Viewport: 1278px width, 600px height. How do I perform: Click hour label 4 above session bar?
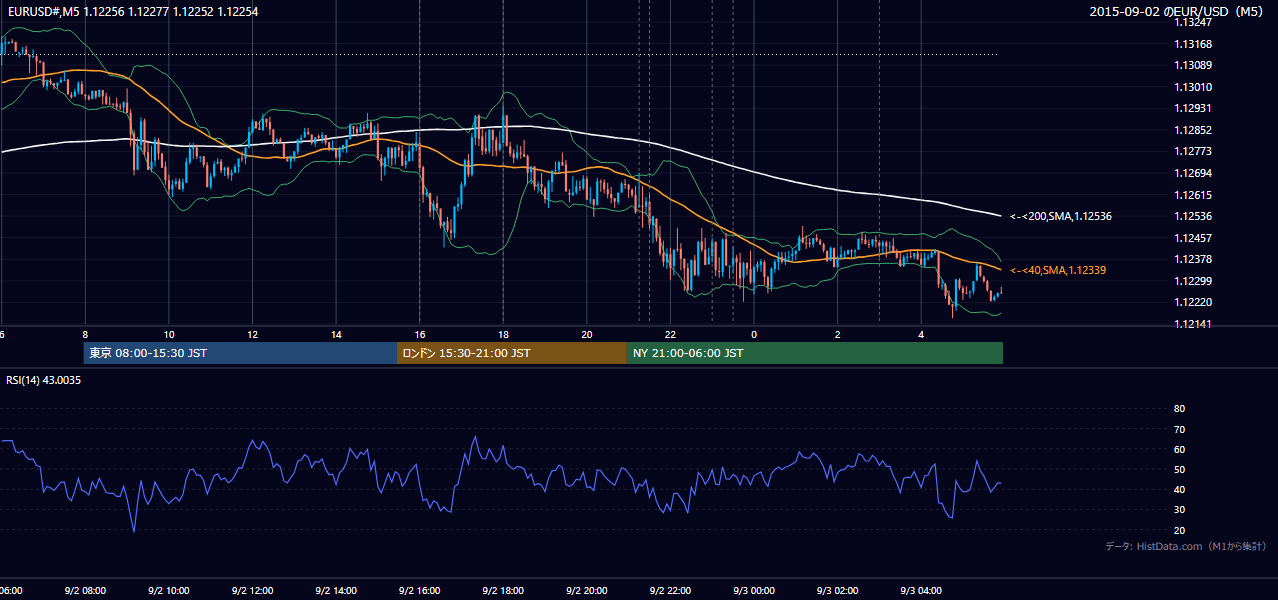point(921,334)
